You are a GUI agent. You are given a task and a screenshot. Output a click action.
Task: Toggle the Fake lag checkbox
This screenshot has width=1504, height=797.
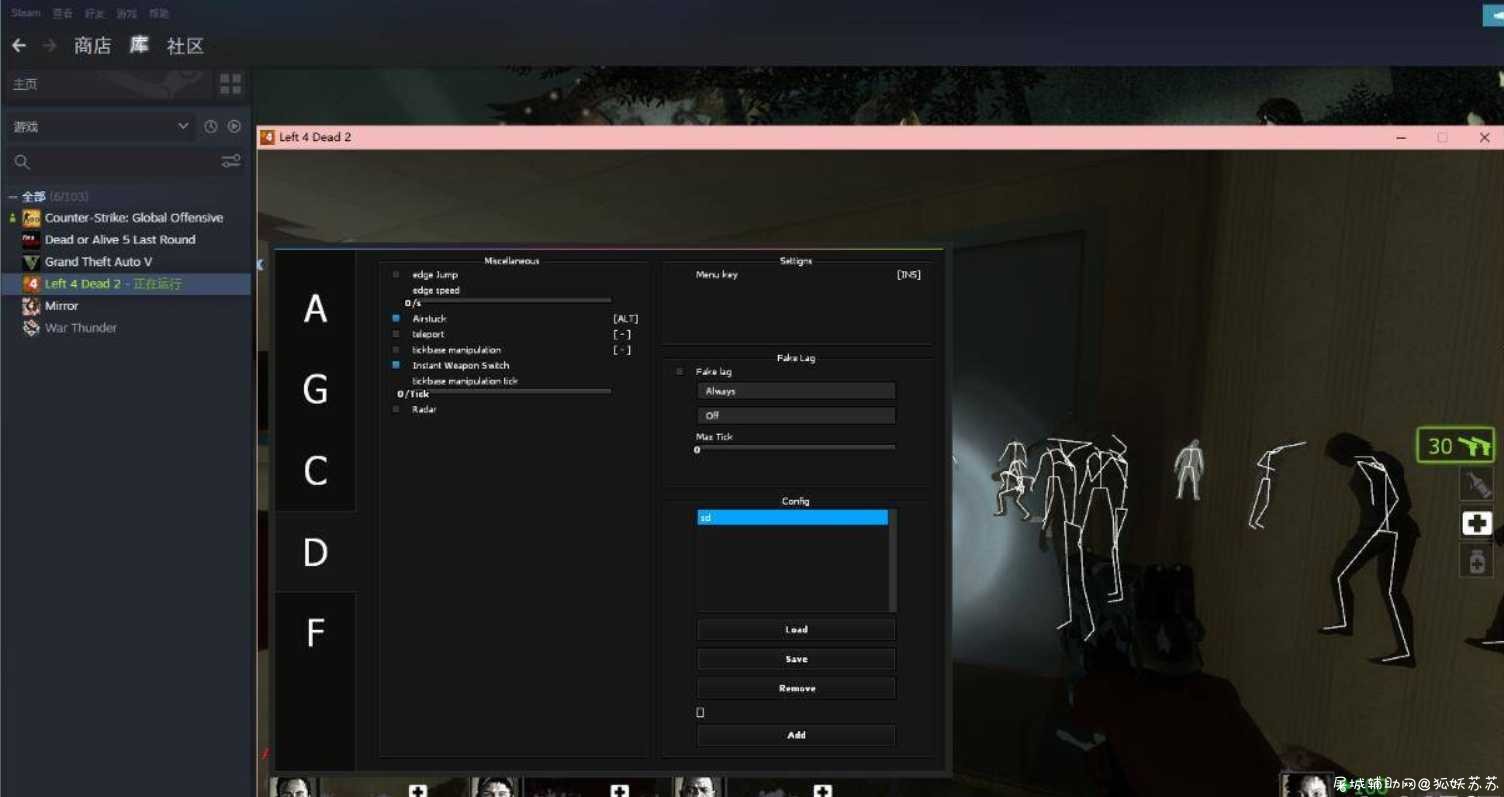[x=680, y=372]
